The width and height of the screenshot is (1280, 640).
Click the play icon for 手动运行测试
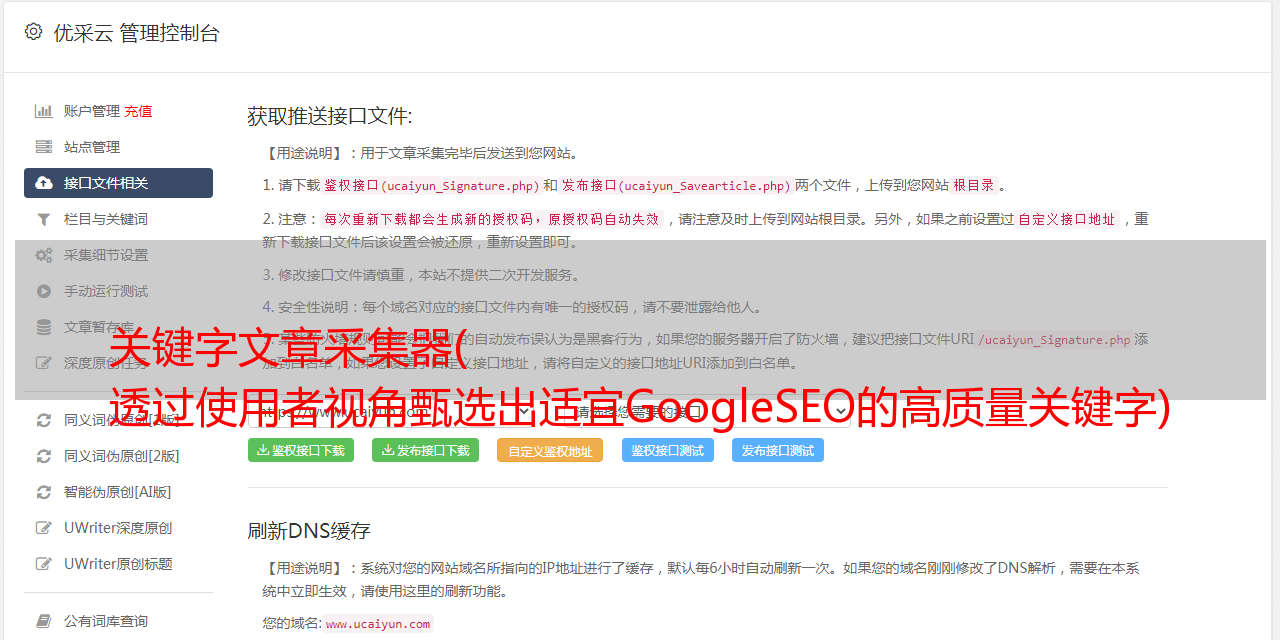44,291
